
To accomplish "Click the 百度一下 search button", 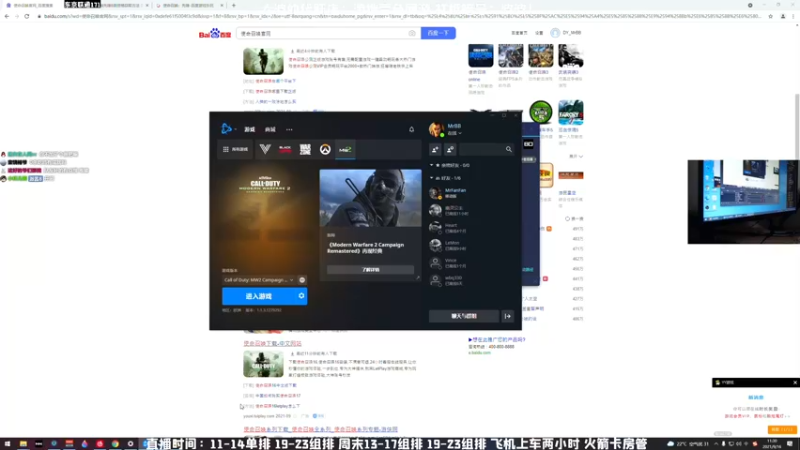I will [x=438, y=33].
